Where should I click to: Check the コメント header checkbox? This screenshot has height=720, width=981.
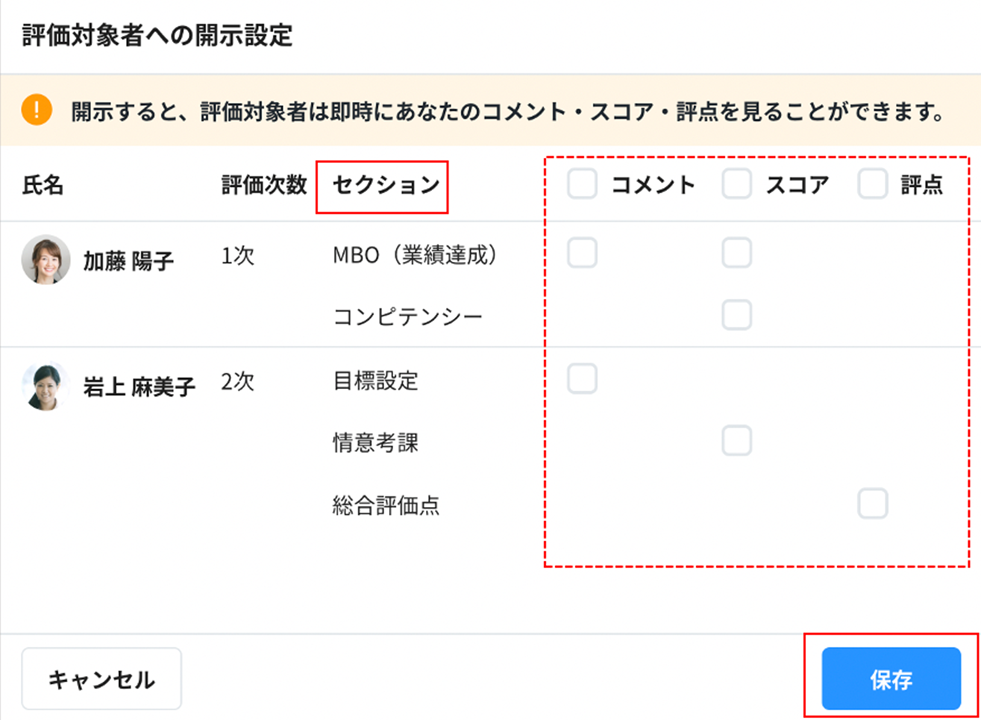pyautogui.click(x=582, y=184)
